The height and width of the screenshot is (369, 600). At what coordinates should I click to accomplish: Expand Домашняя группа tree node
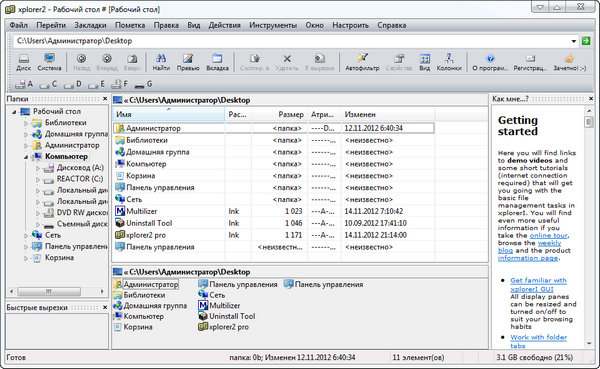pyautogui.click(x=26, y=134)
